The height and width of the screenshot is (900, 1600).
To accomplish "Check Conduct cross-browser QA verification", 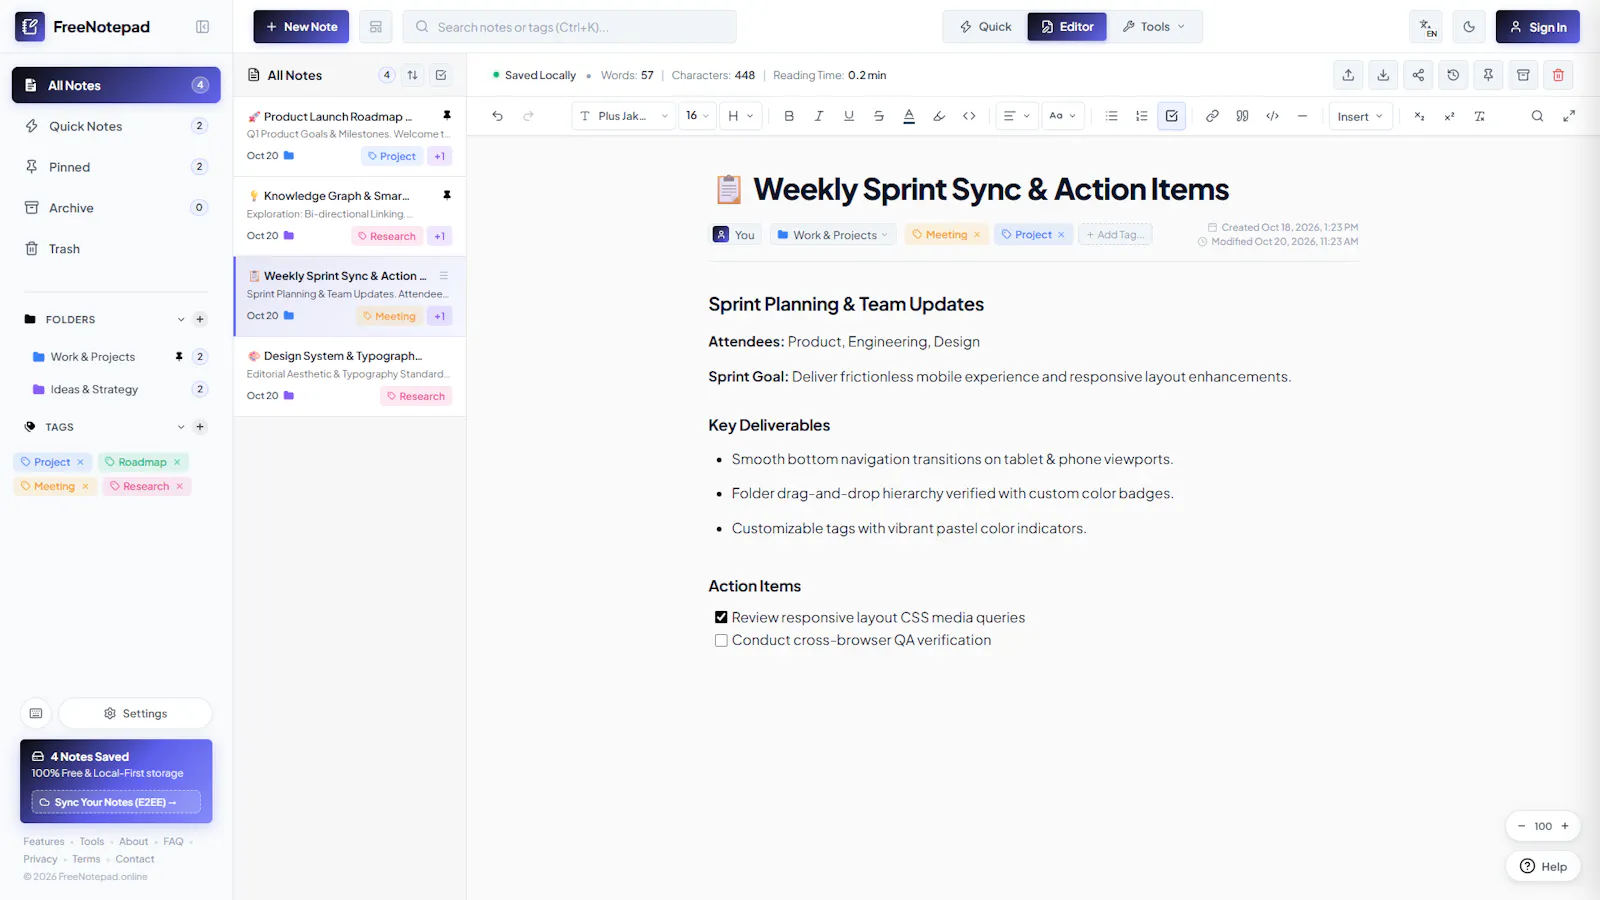I will click(x=721, y=641).
